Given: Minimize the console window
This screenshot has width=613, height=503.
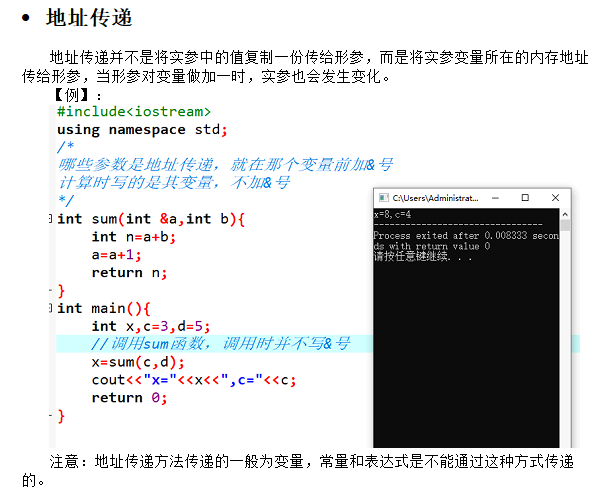Looking at the screenshot, I should click(495, 198).
